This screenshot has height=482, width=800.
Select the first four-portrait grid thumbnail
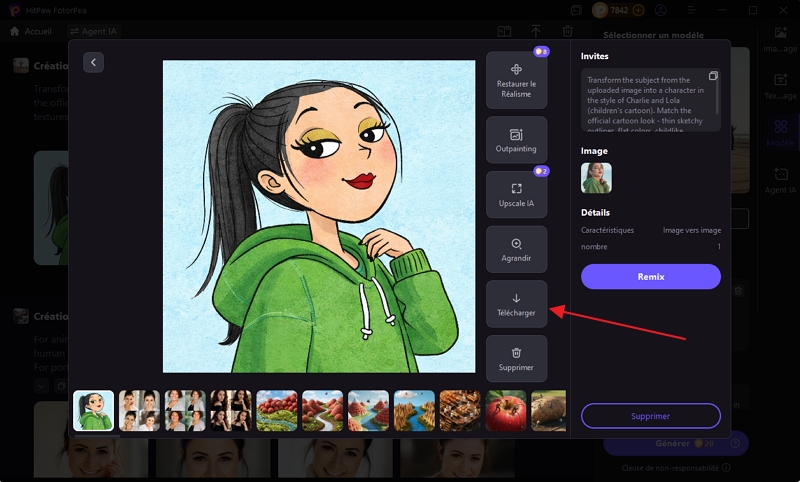(x=139, y=411)
